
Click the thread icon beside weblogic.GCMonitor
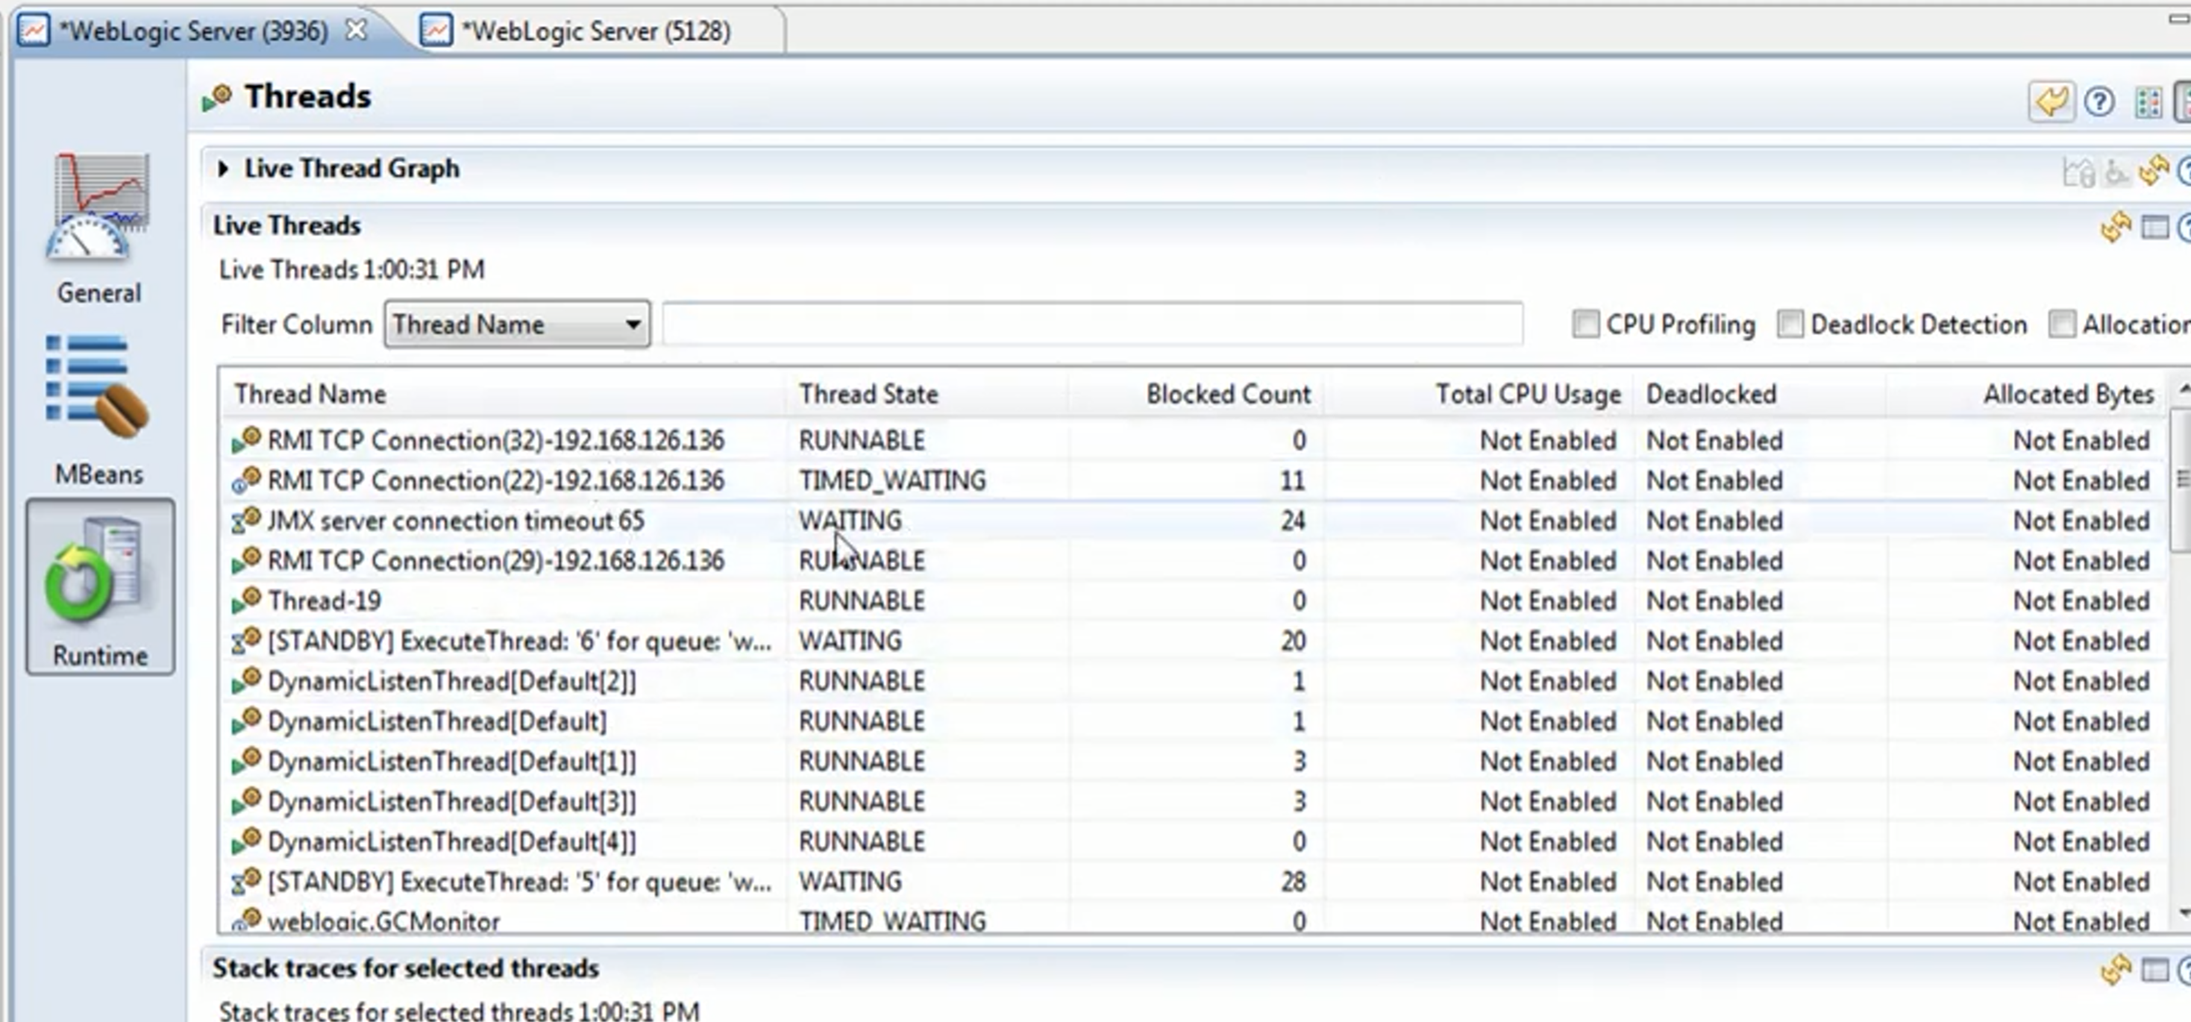[x=246, y=920]
